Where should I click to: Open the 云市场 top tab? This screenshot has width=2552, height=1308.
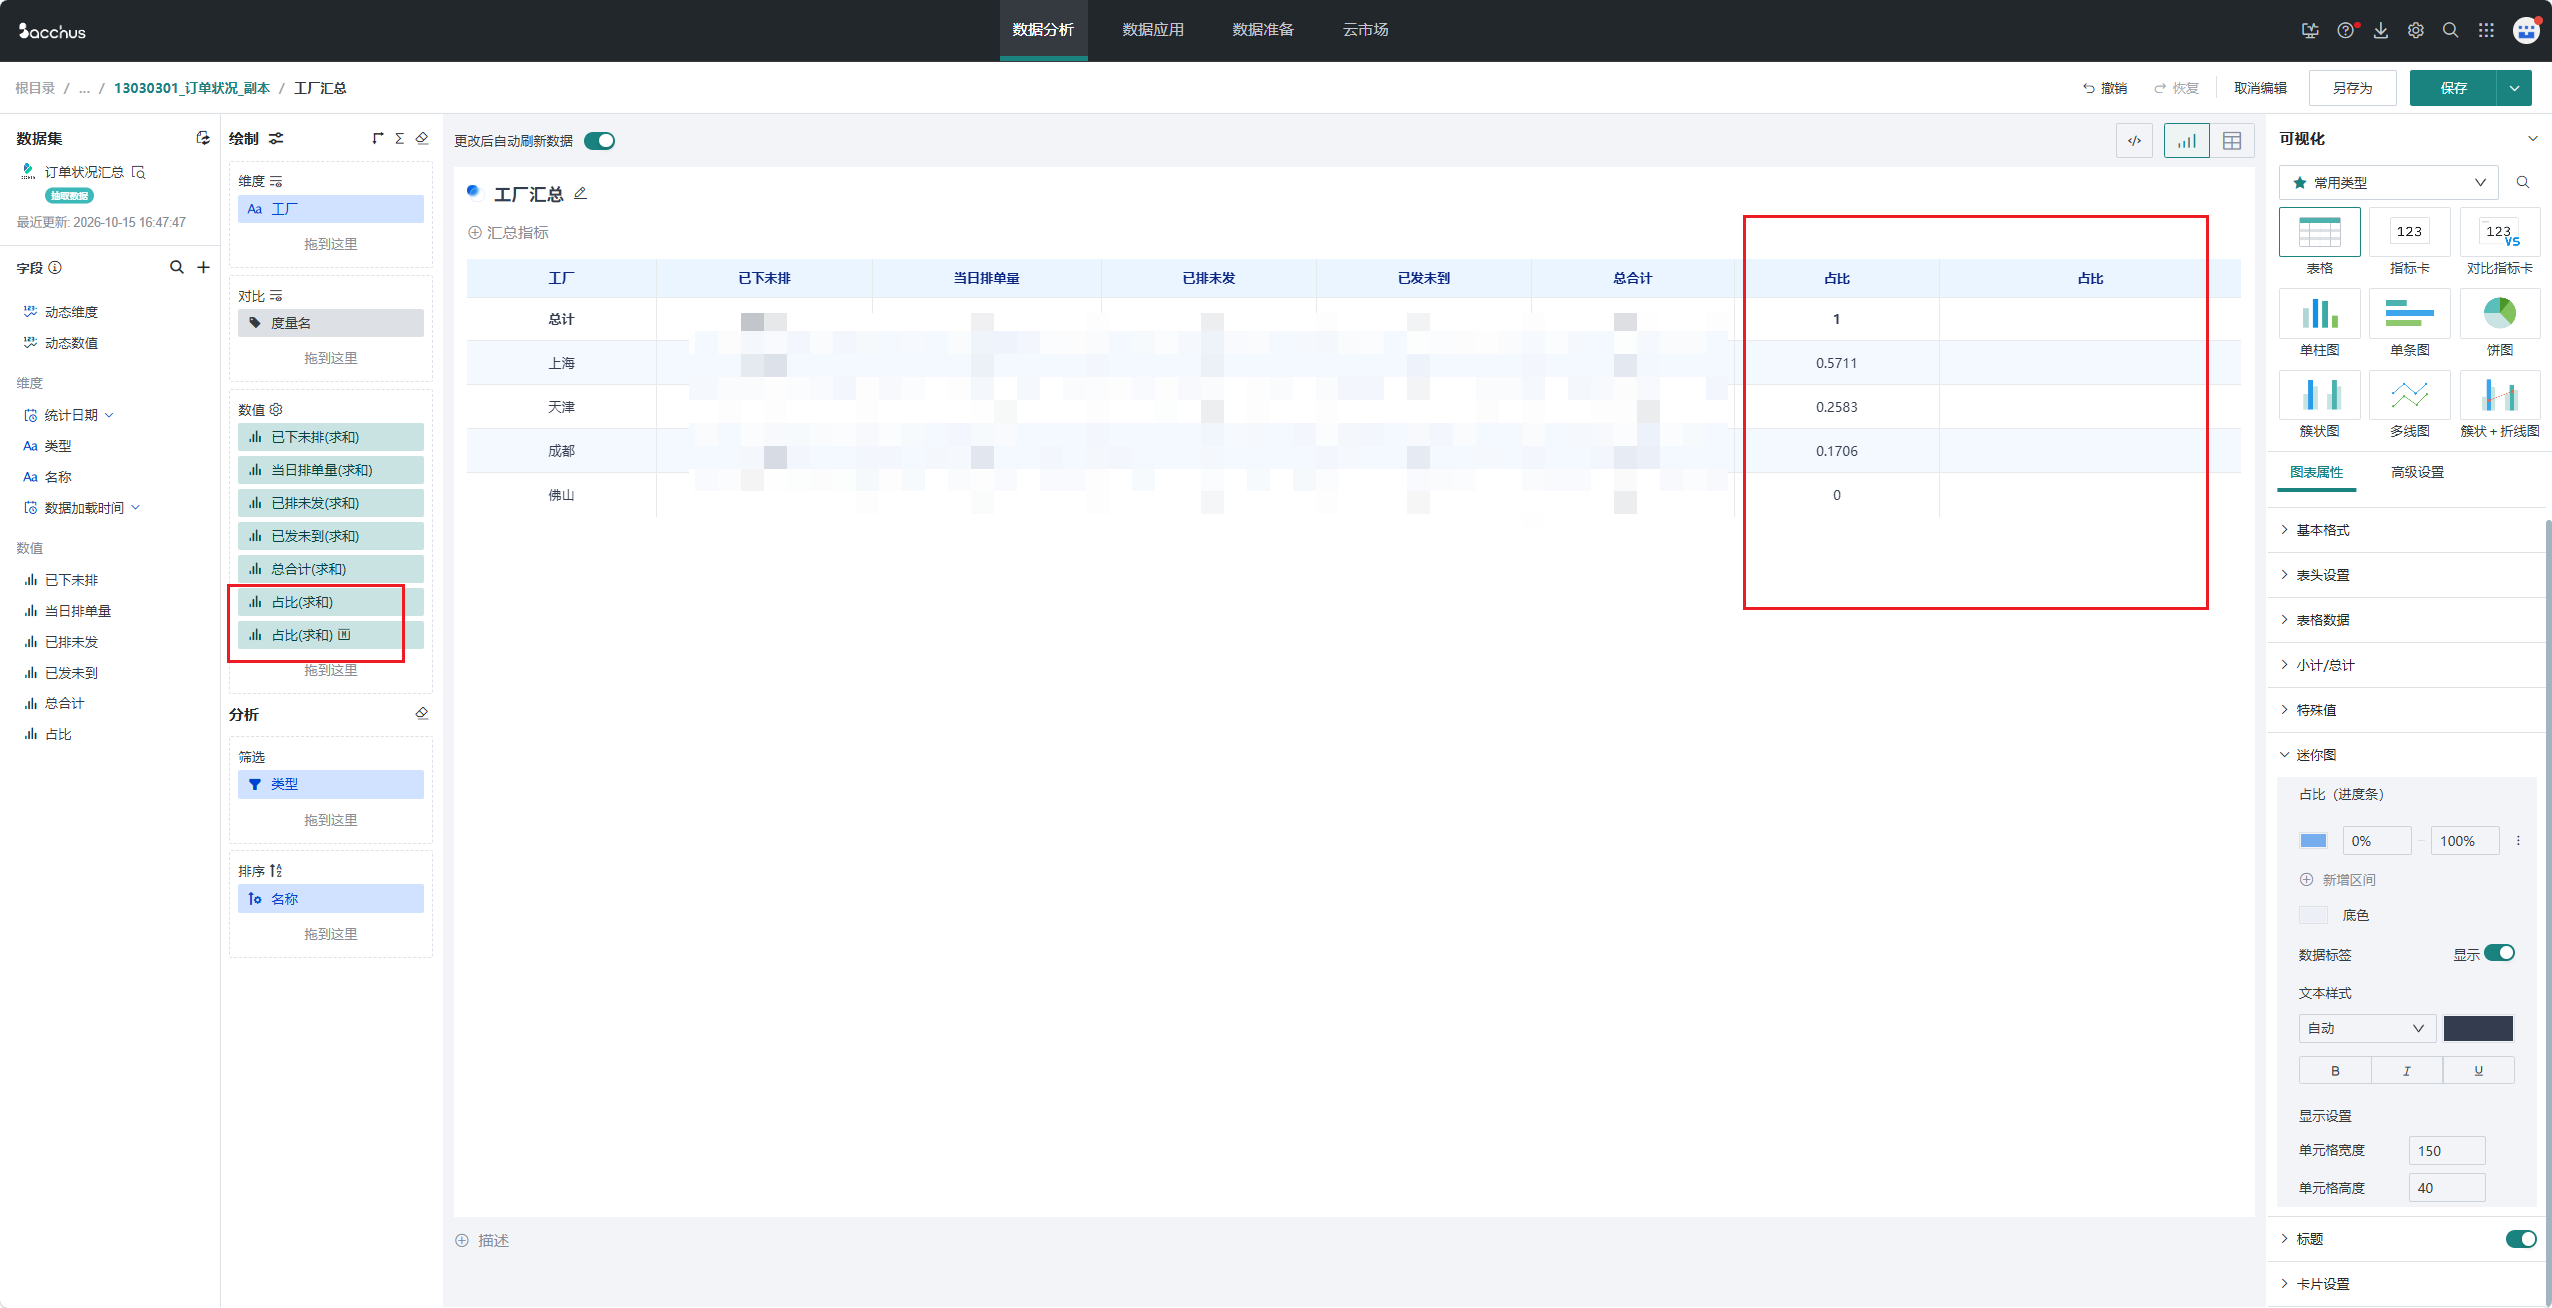click(x=1365, y=30)
